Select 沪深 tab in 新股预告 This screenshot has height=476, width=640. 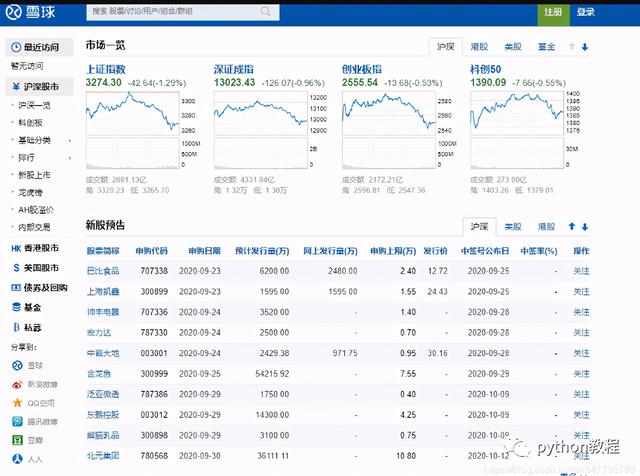tap(480, 227)
